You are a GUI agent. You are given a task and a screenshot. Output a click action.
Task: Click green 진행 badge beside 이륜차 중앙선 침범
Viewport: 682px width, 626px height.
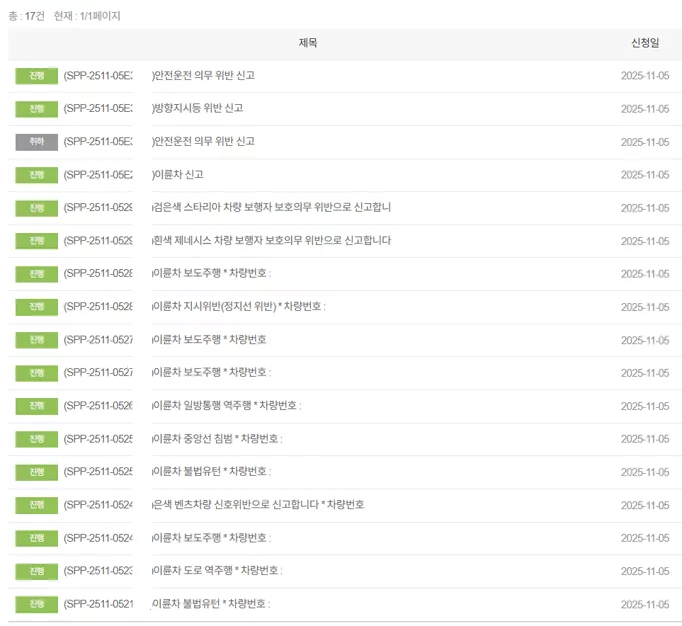37,439
